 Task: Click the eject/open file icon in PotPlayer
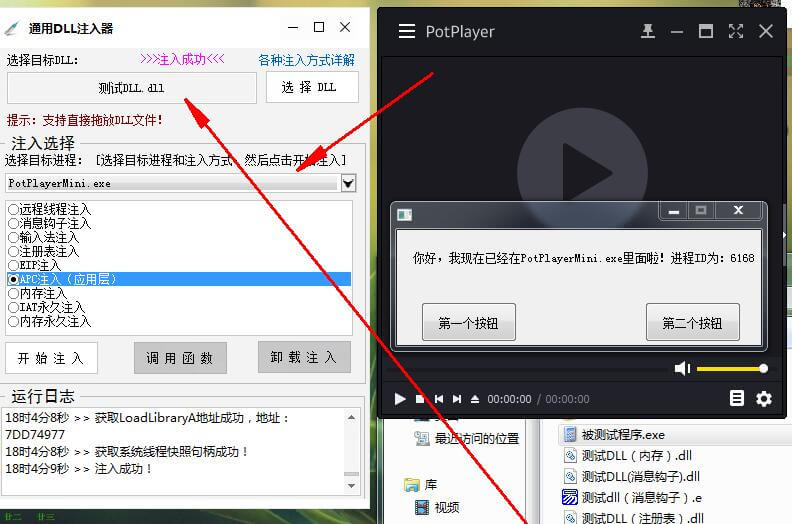475,399
